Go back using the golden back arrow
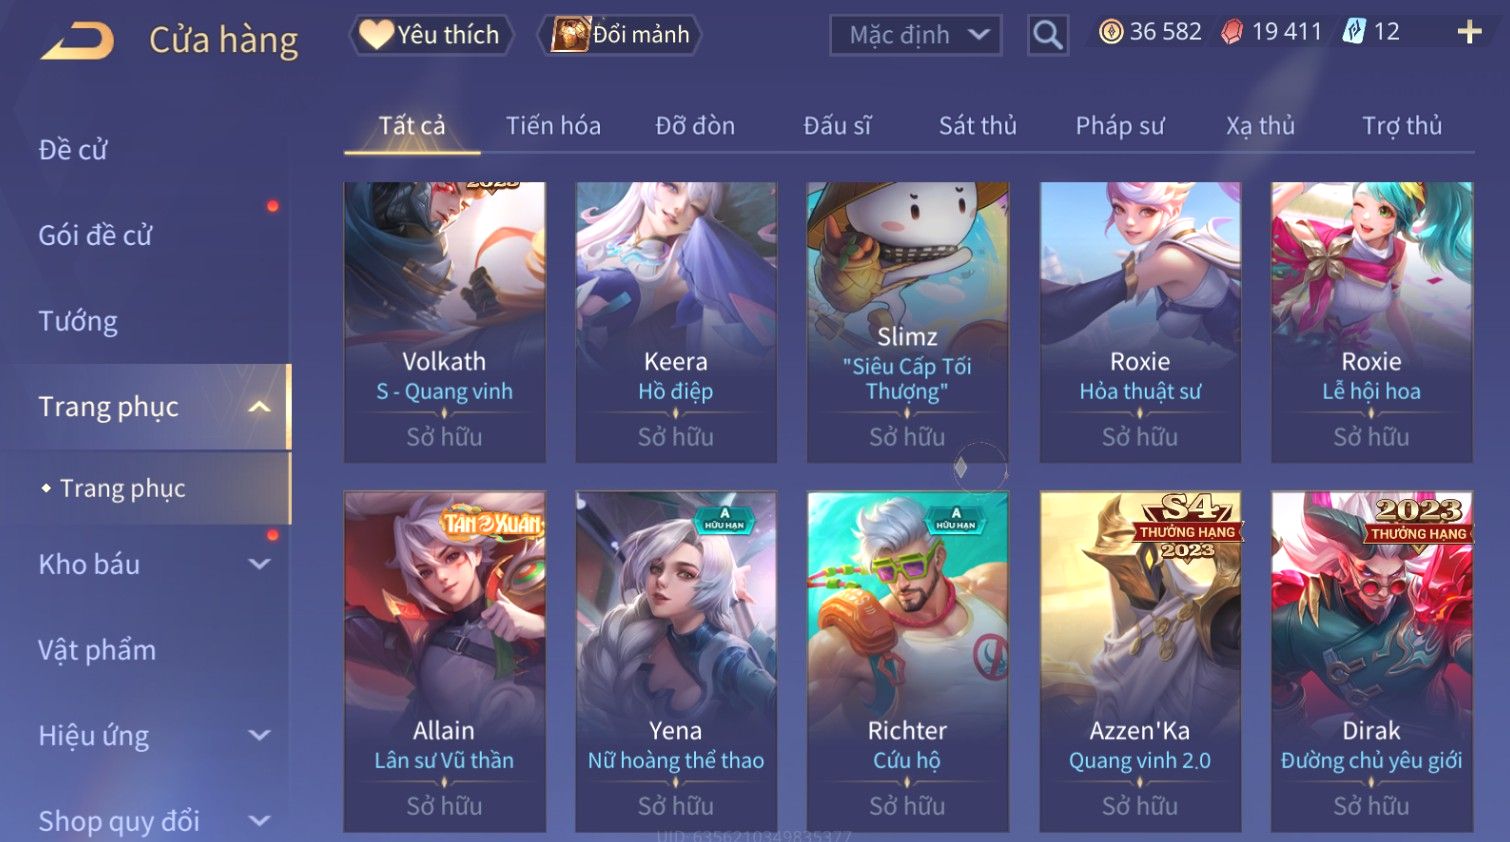Viewport: 1510px width, 842px height. [x=77, y=40]
